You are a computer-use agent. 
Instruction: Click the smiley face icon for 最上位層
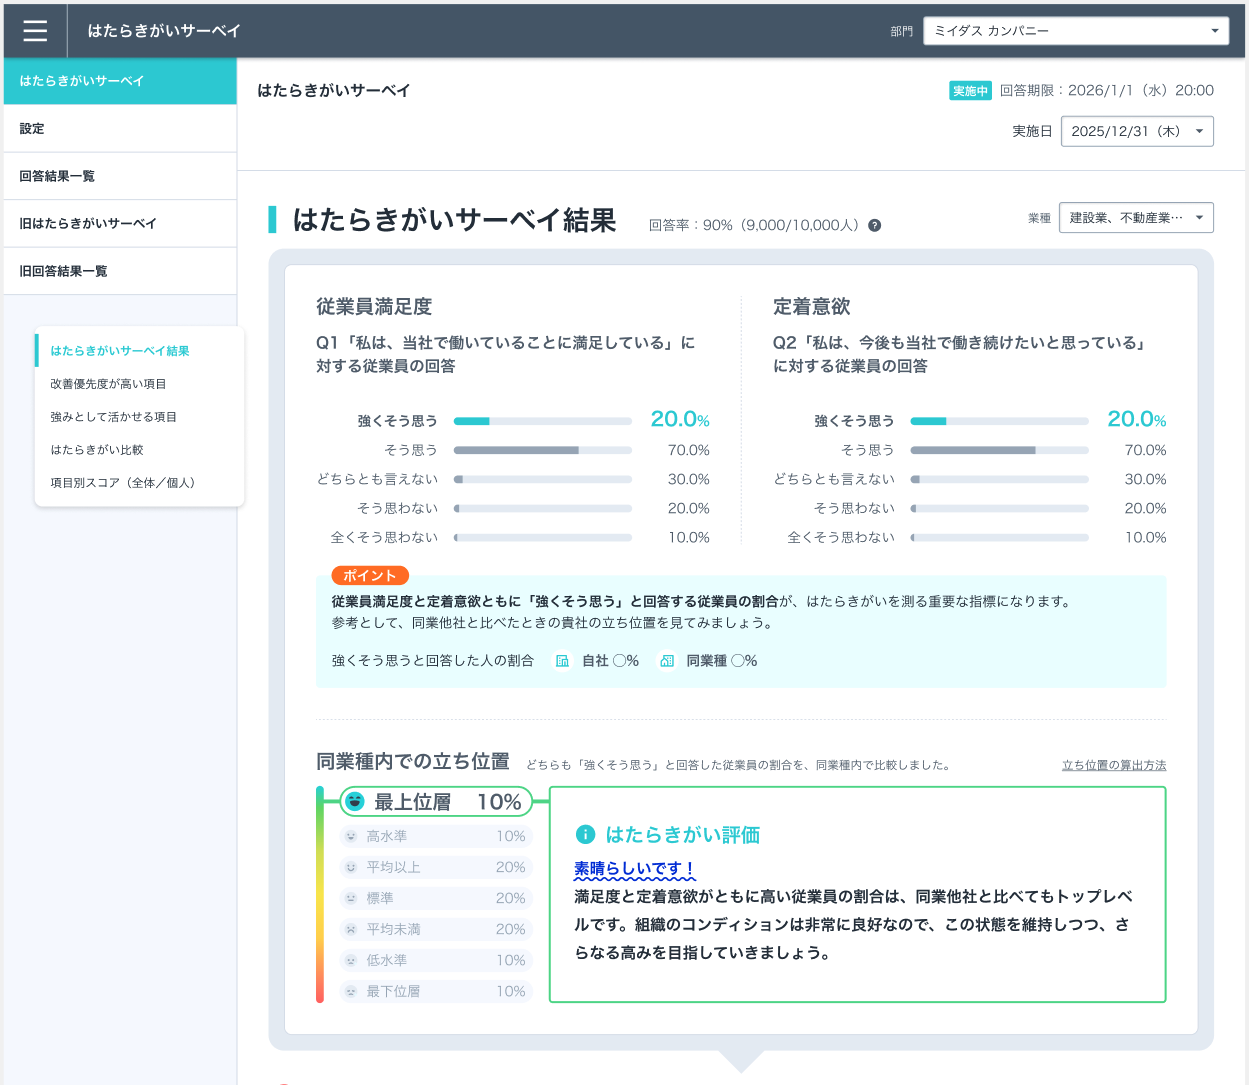point(354,801)
